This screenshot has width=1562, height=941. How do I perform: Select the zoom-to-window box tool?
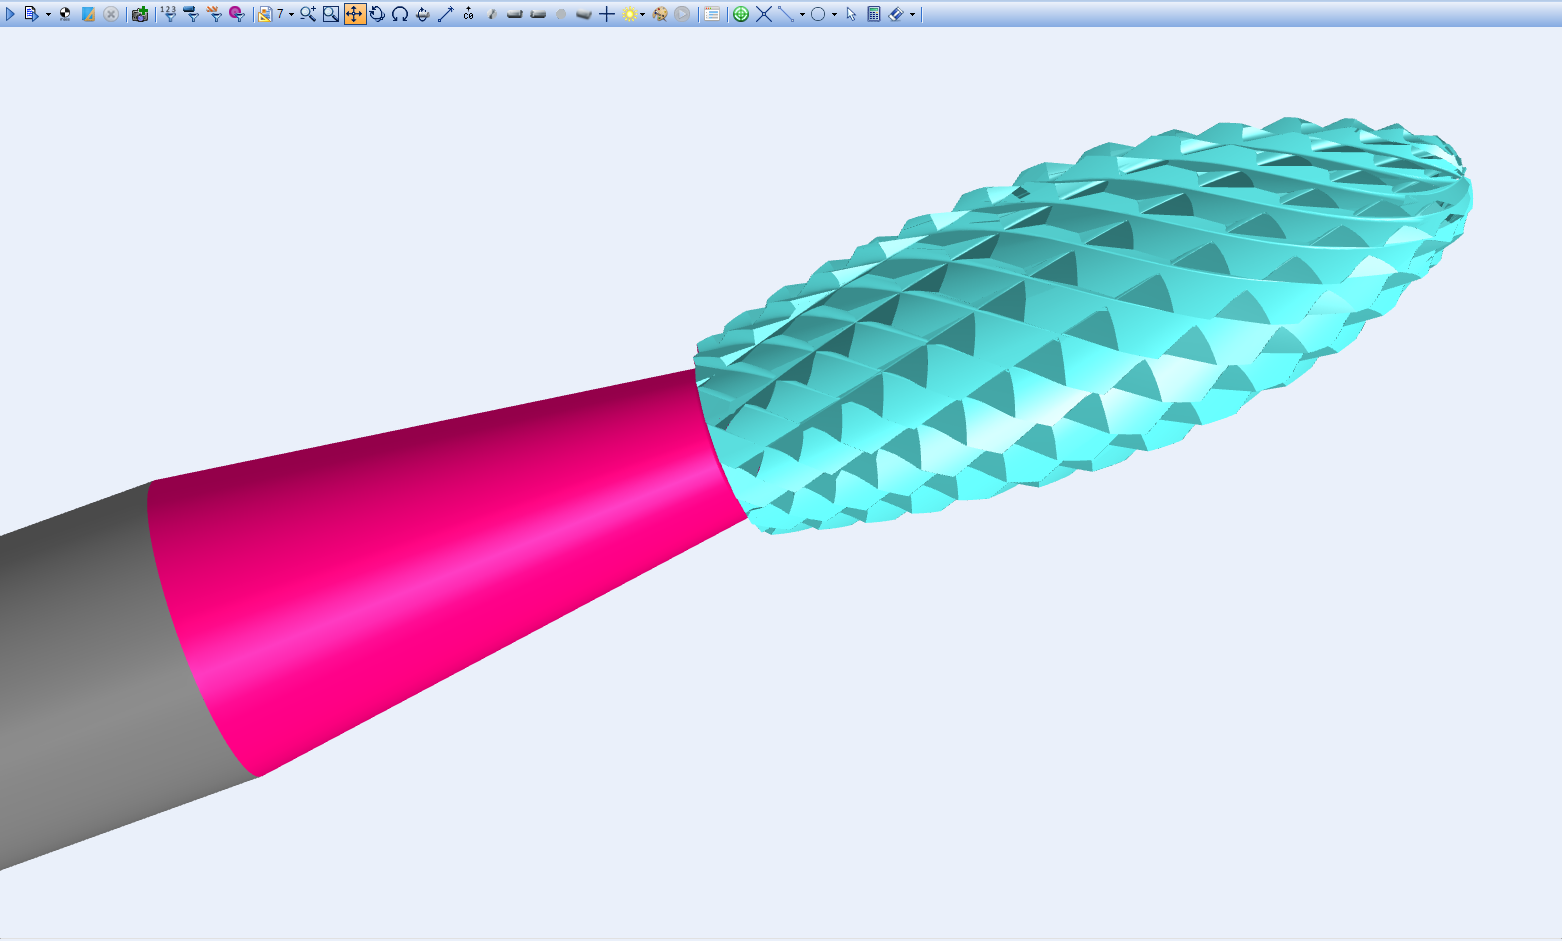[x=331, y=14]
